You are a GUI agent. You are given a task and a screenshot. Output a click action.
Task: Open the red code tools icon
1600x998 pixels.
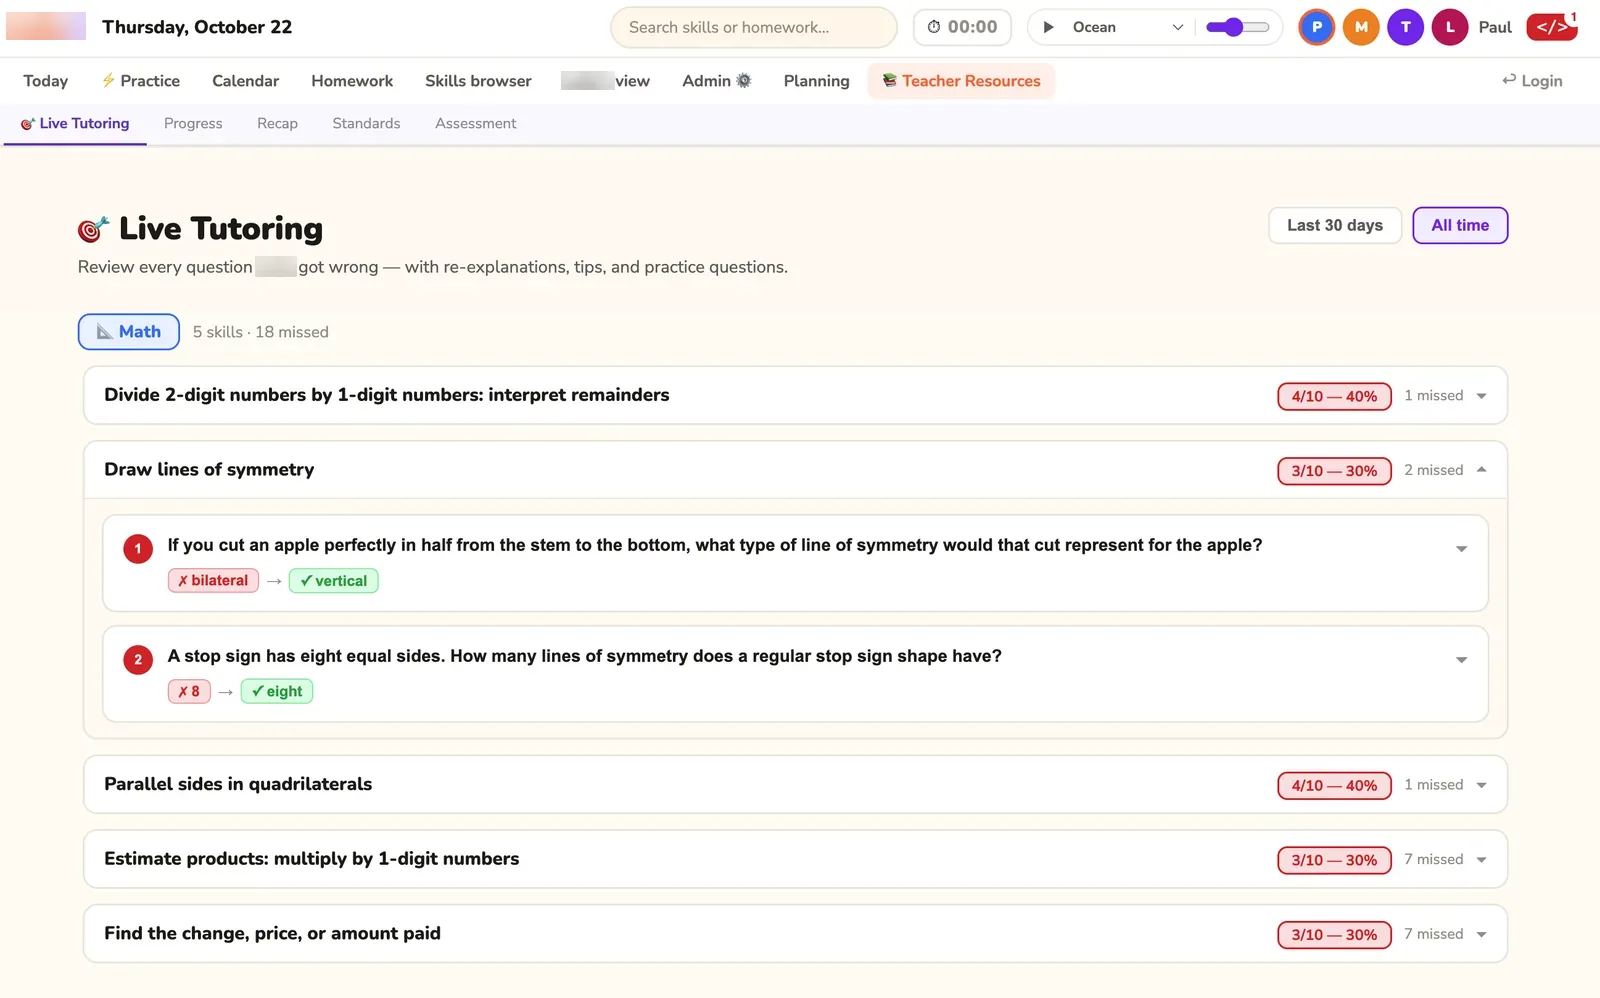(1551, 27)
